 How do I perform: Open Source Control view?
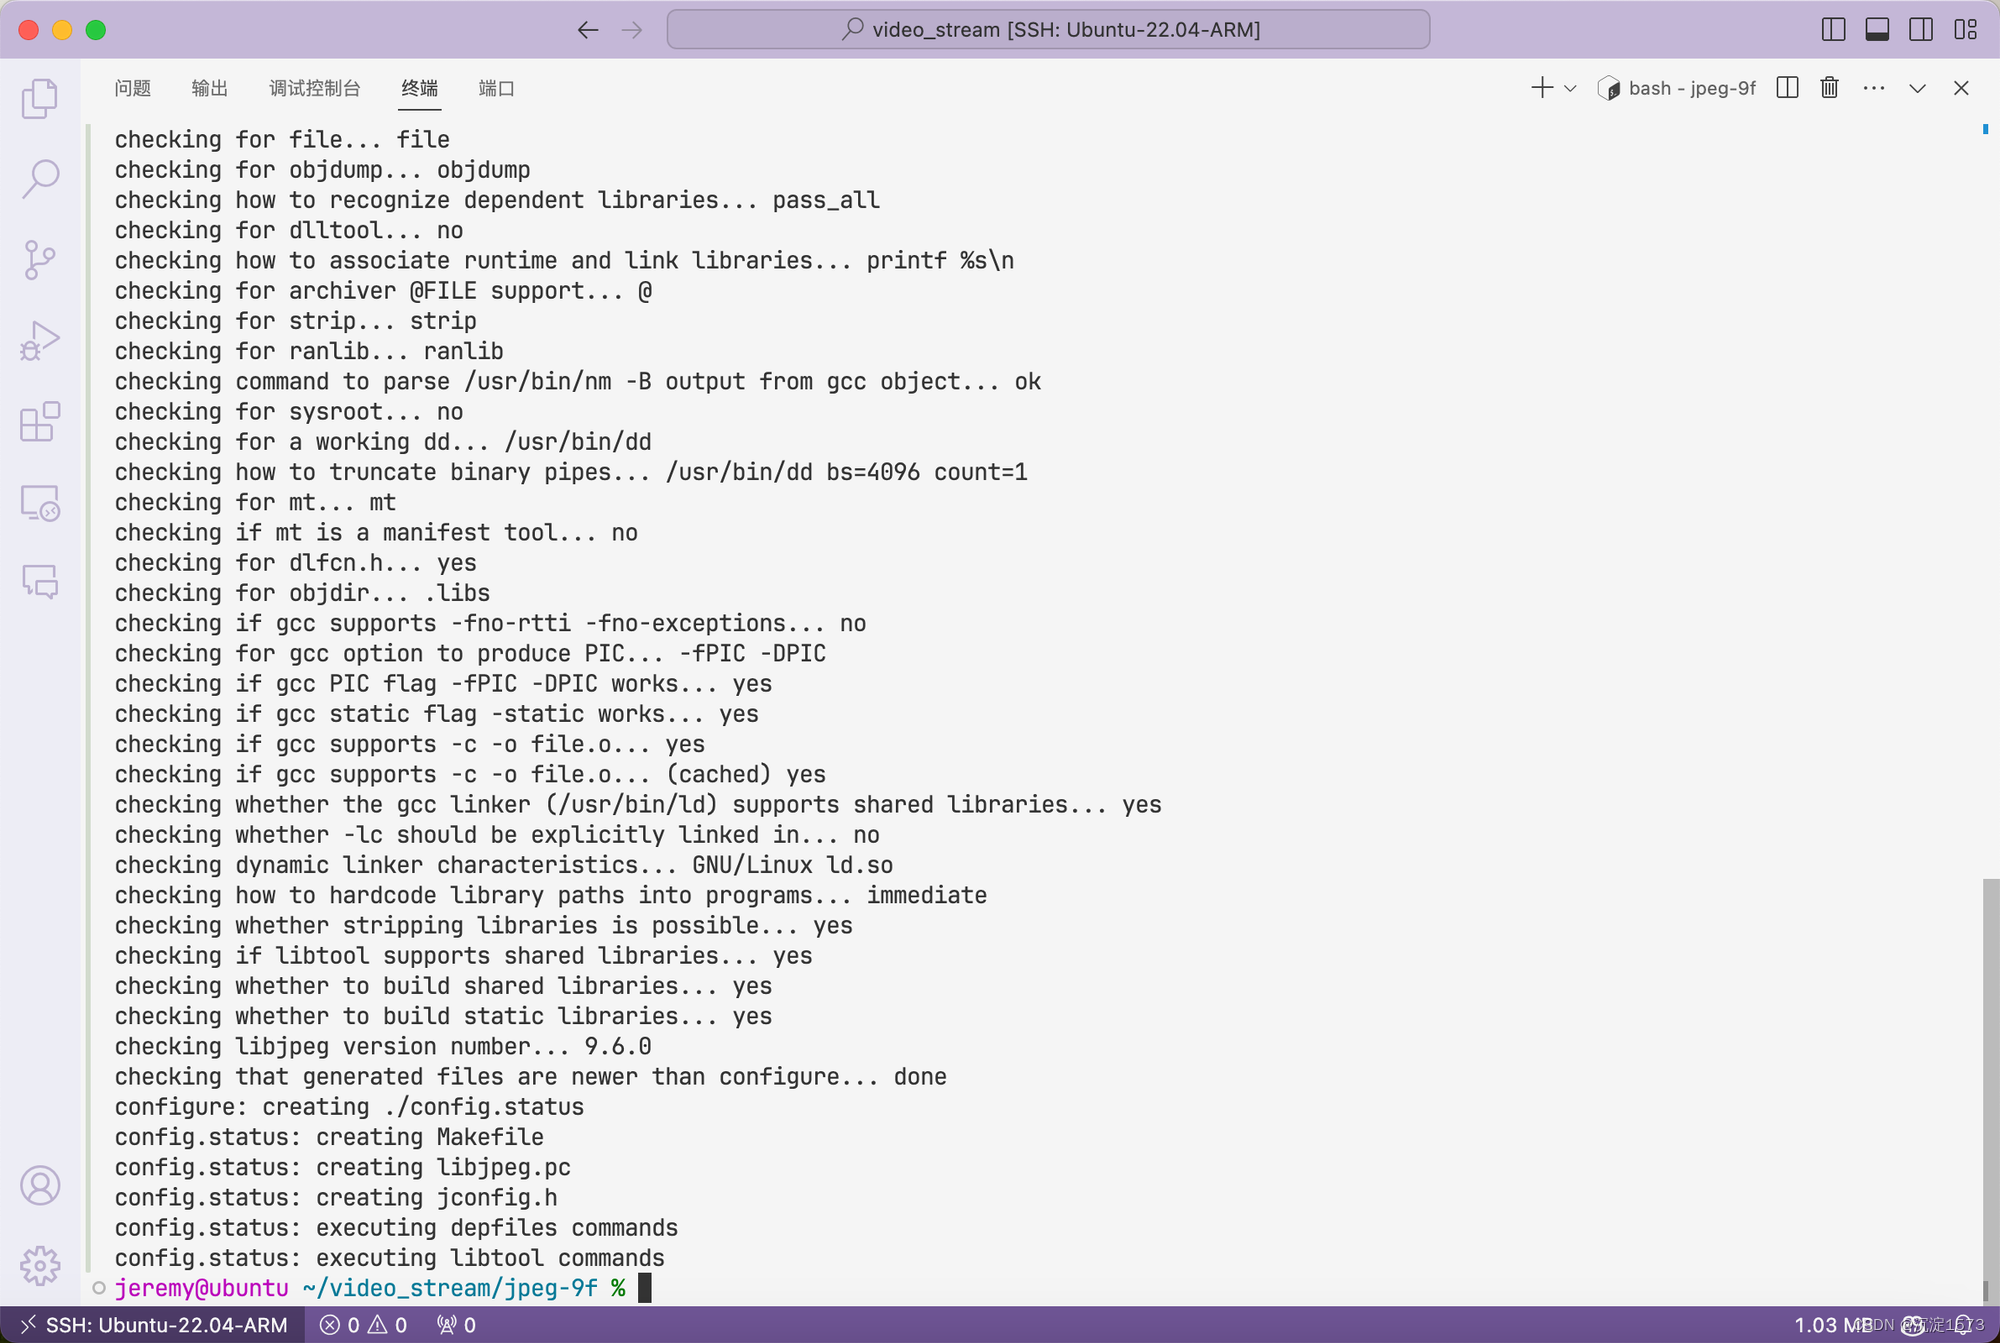coord(40,260)
